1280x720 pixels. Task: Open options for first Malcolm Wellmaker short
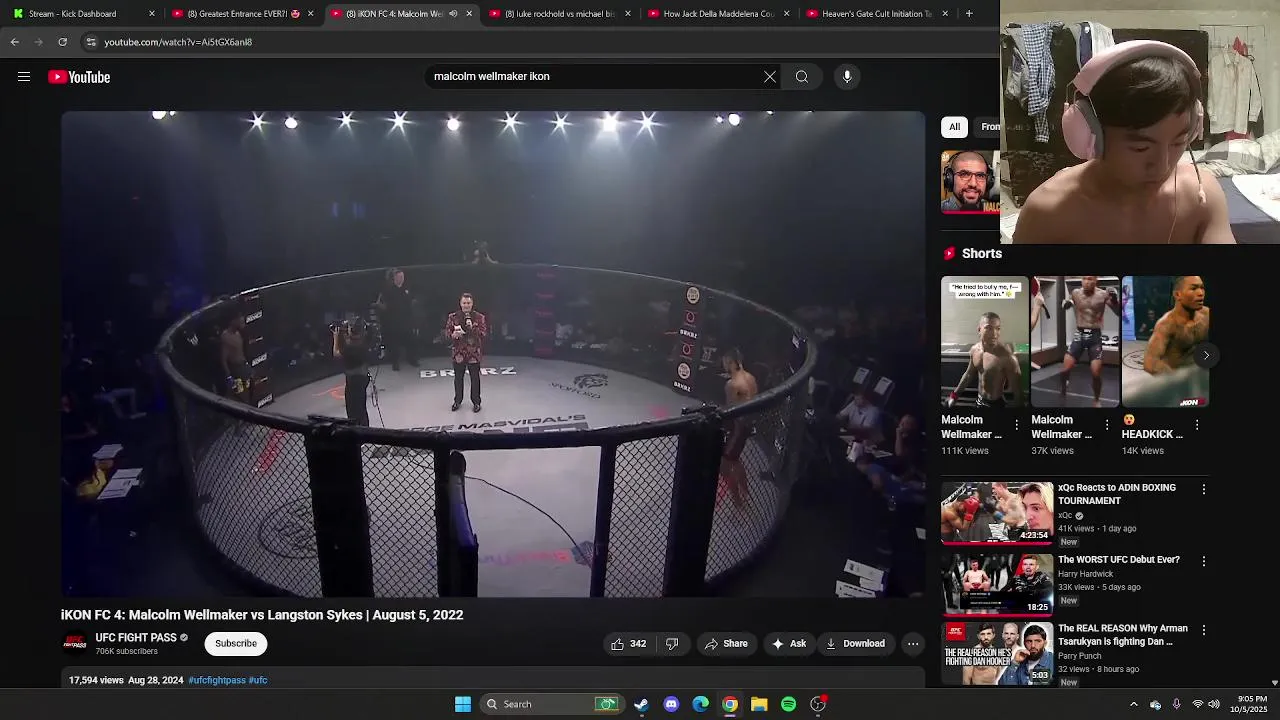1017,425
